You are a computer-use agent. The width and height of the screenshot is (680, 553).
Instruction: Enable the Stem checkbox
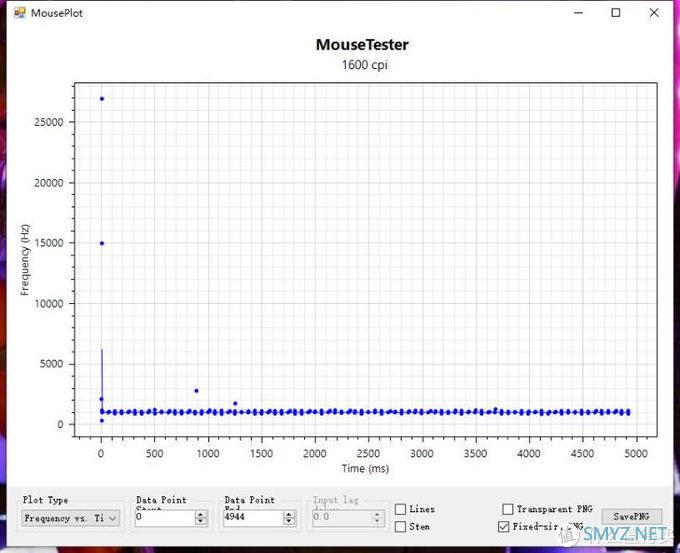pos(401,527)
